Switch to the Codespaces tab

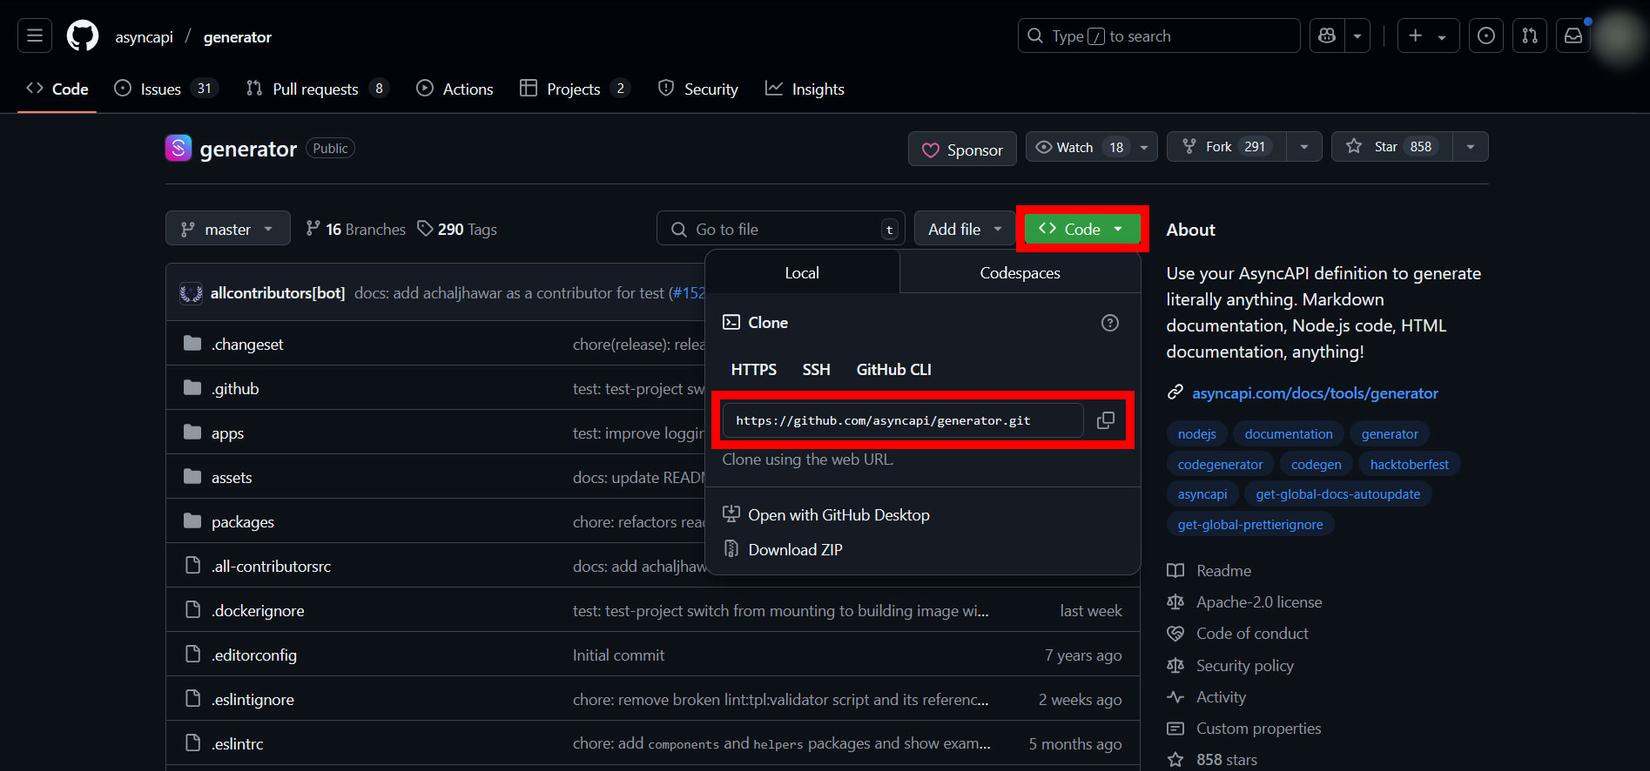tap(1020, 273)
